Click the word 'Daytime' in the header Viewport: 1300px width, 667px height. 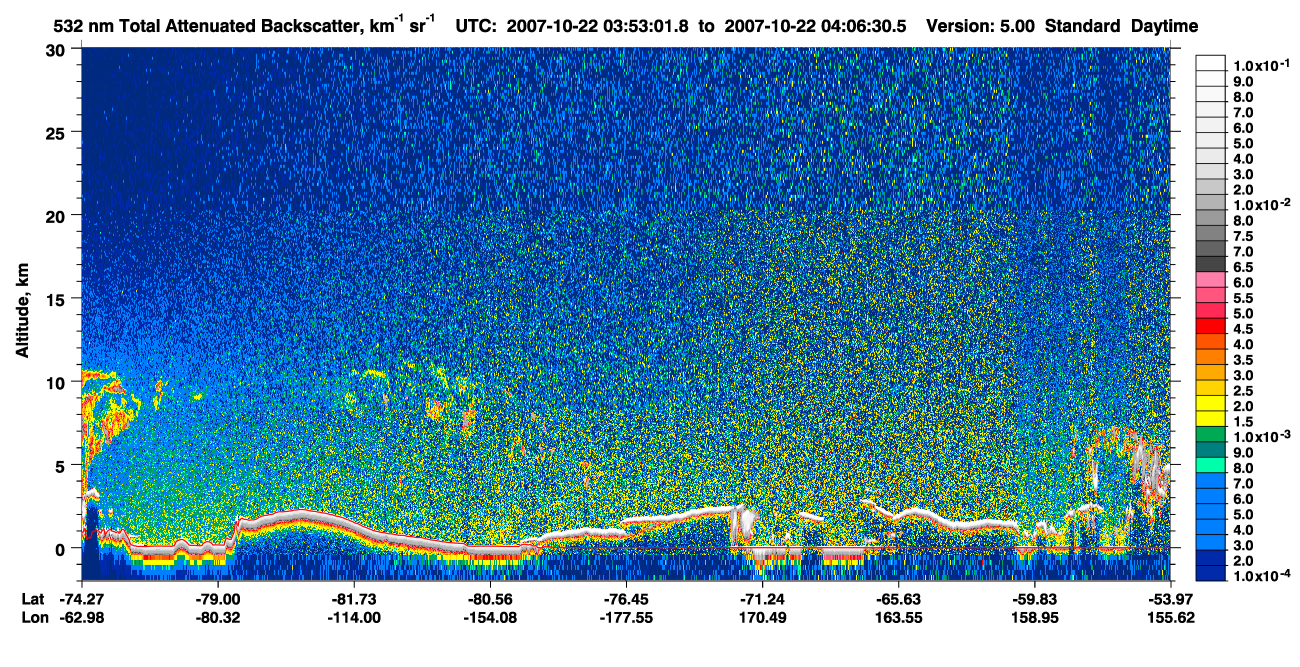pyautogui.click(x=1164, y=27)
